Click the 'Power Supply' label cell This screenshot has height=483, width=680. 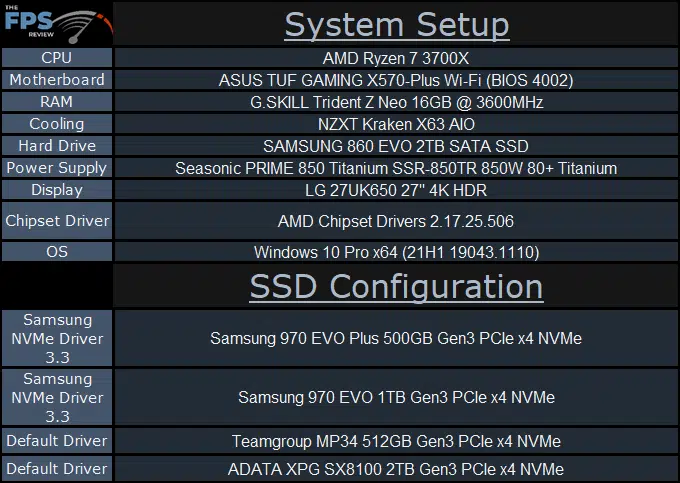click(x=57, y=168)
